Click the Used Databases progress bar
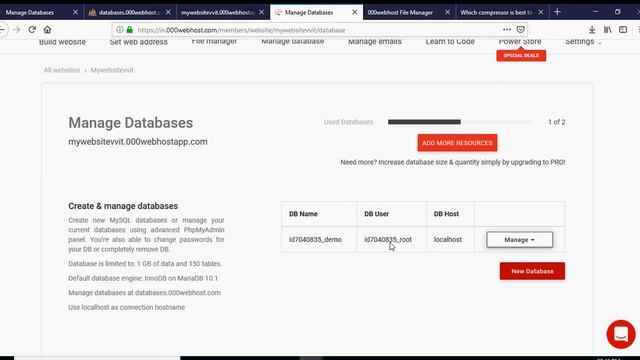 [460, 122]
